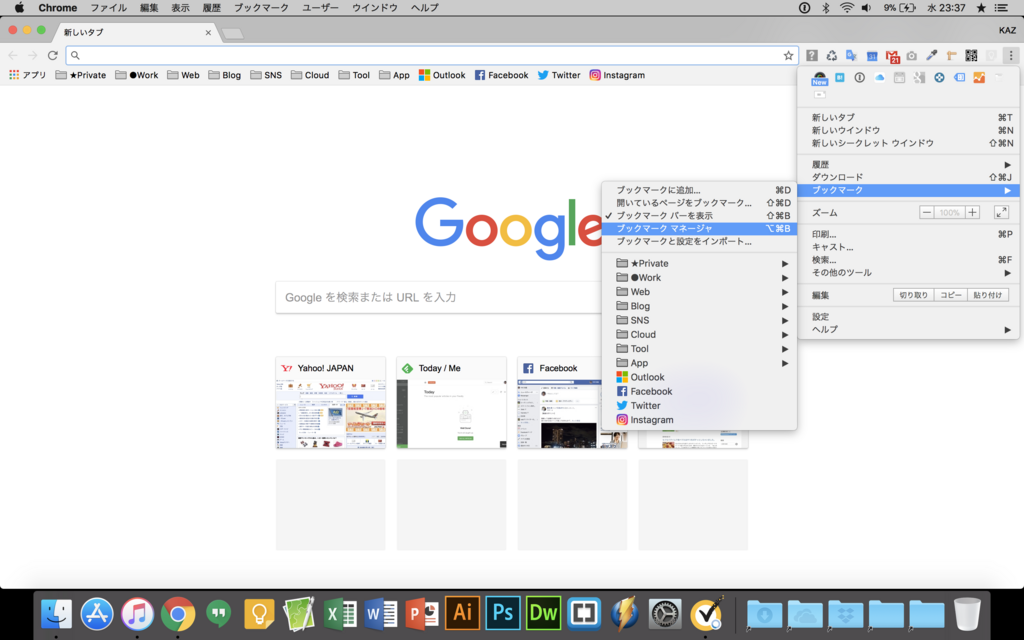1024x640 pixels.
Task: Expand the SNS folder in bookmark submenu
Action: click(x=699, y=320)
